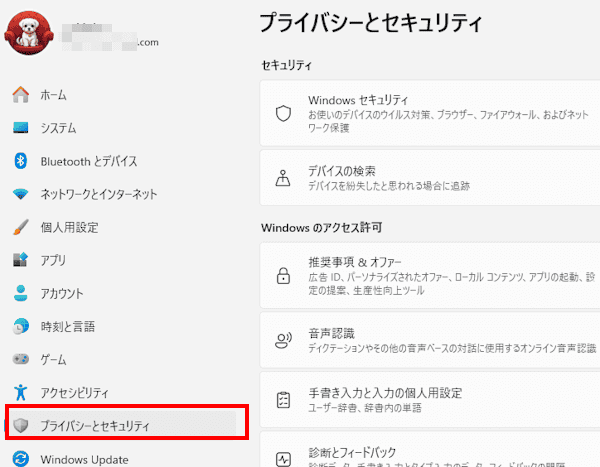This screenshot has height=467, width=600.
Task: Click the System monitor icon
Action: click(21, 127)
